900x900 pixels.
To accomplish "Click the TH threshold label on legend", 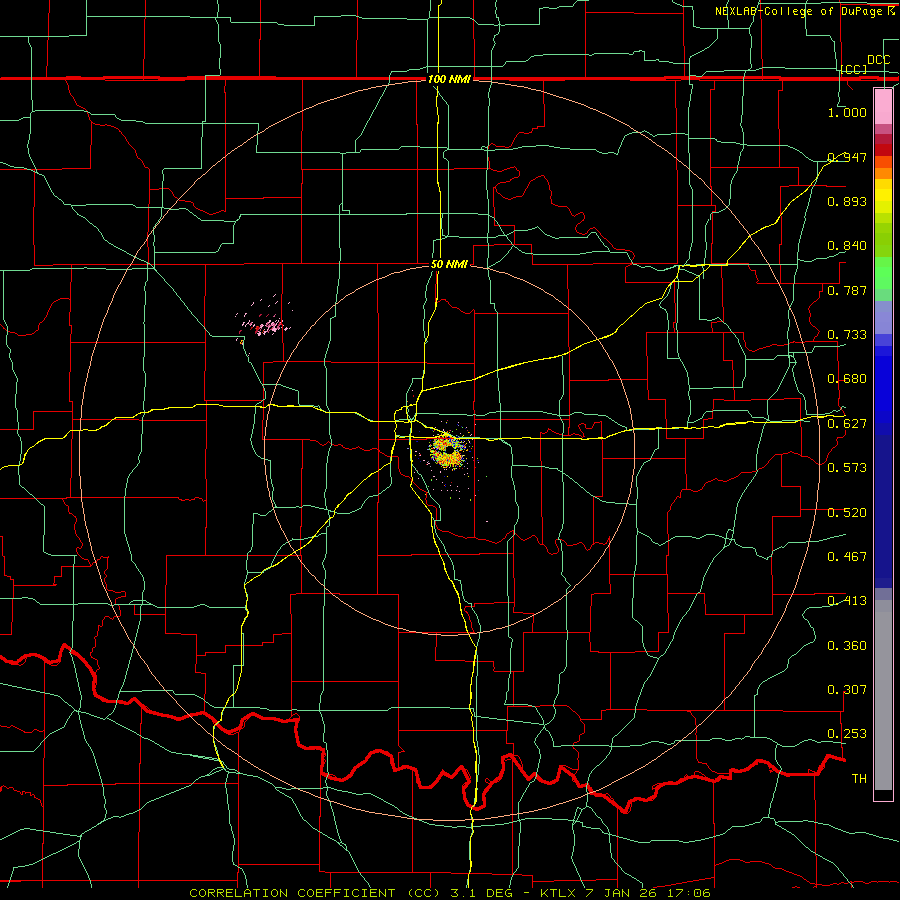I will (x=859, y=779).
